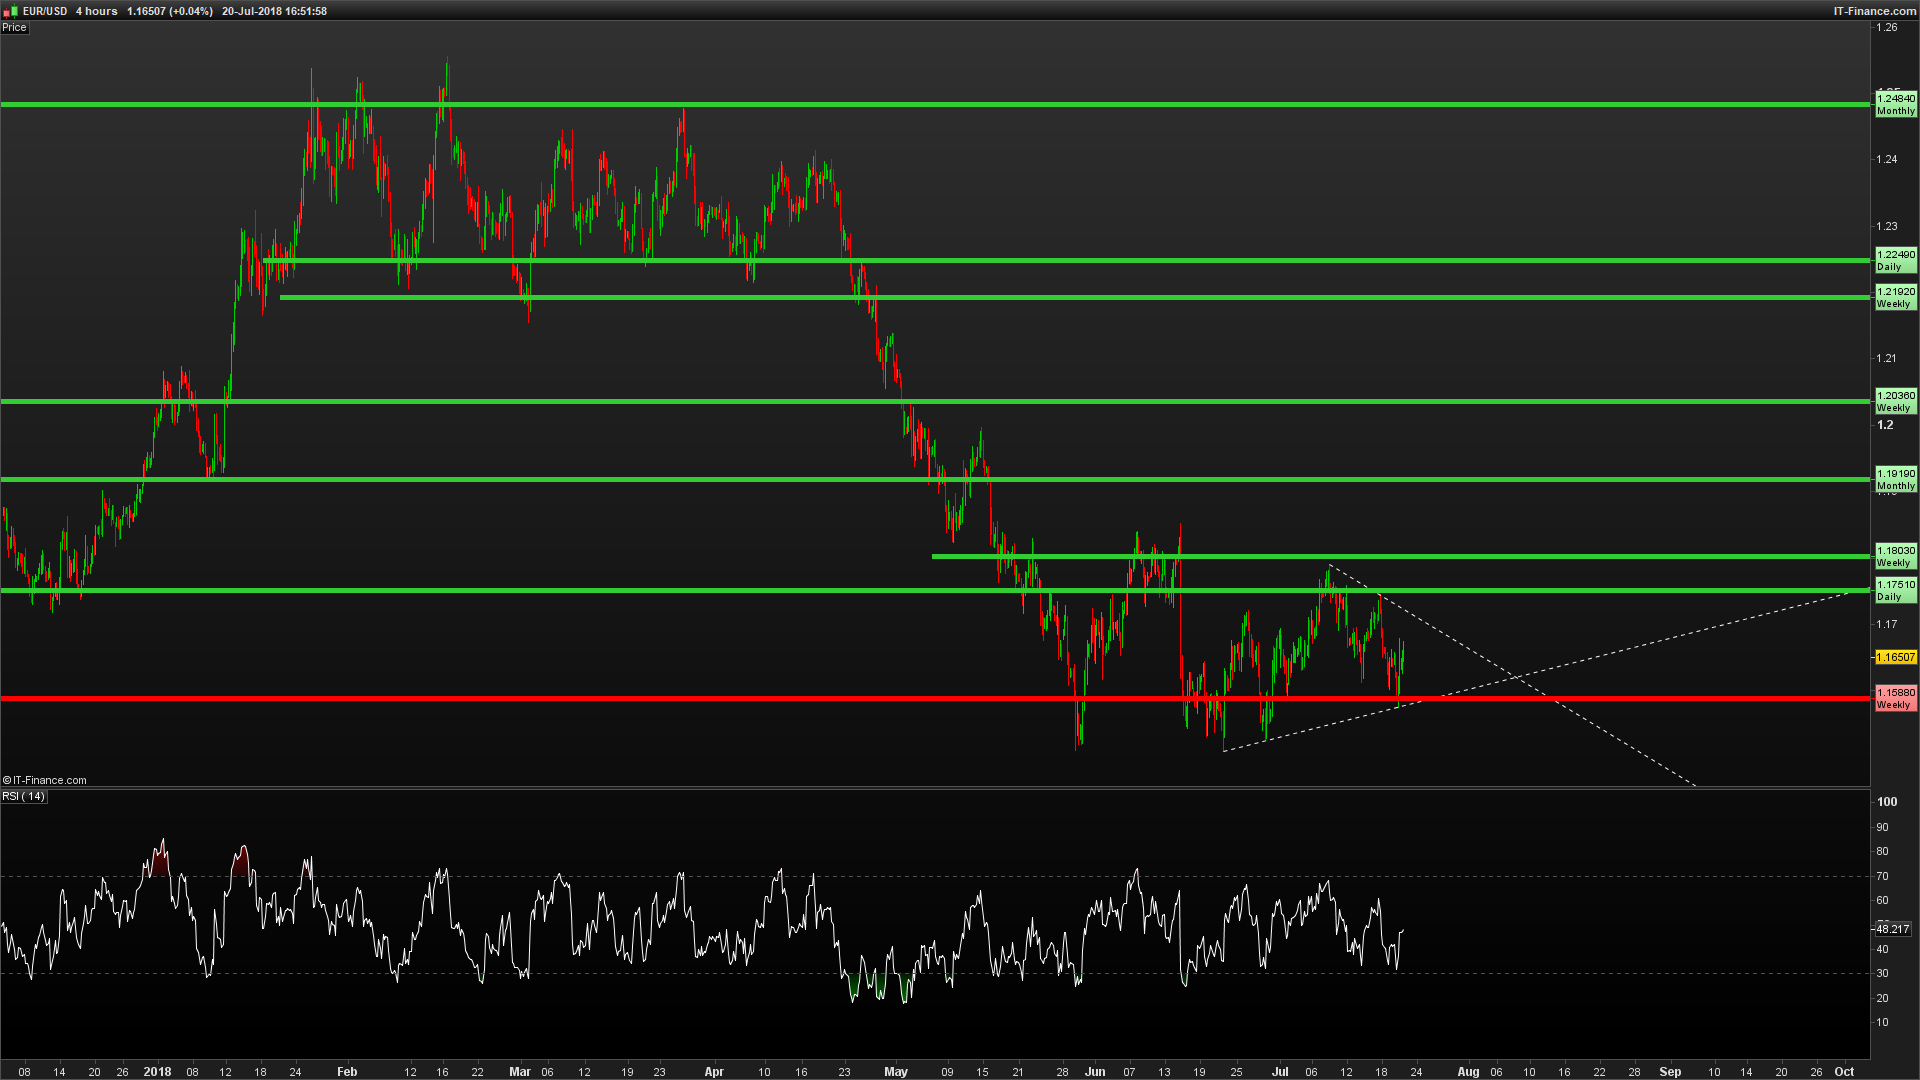
Task: Click the 1.21920 Weekly price level label
Action: point(1895,297)
